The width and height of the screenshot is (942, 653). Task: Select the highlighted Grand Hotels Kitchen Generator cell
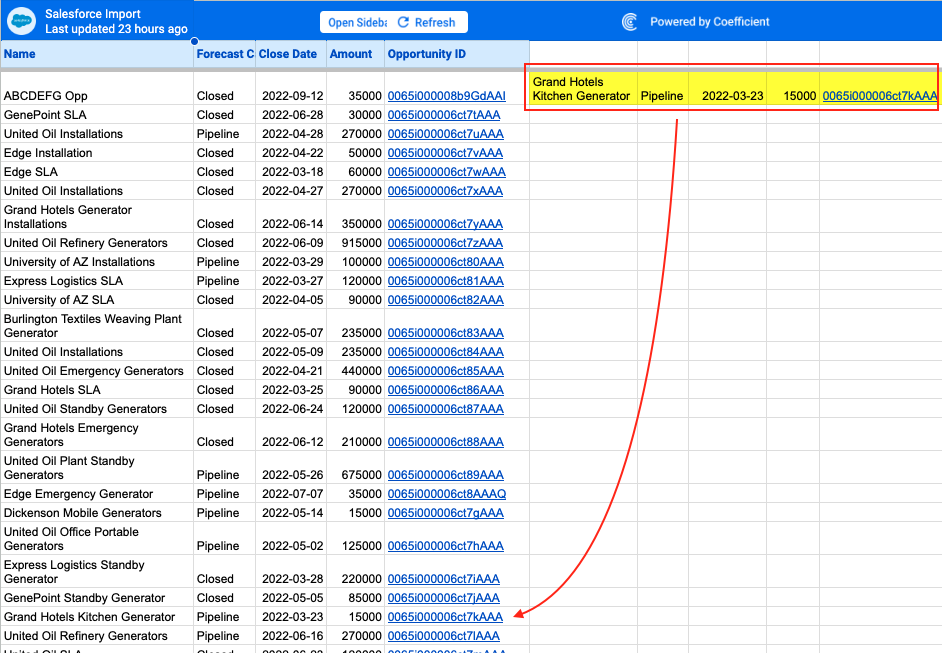click(583, 89)
